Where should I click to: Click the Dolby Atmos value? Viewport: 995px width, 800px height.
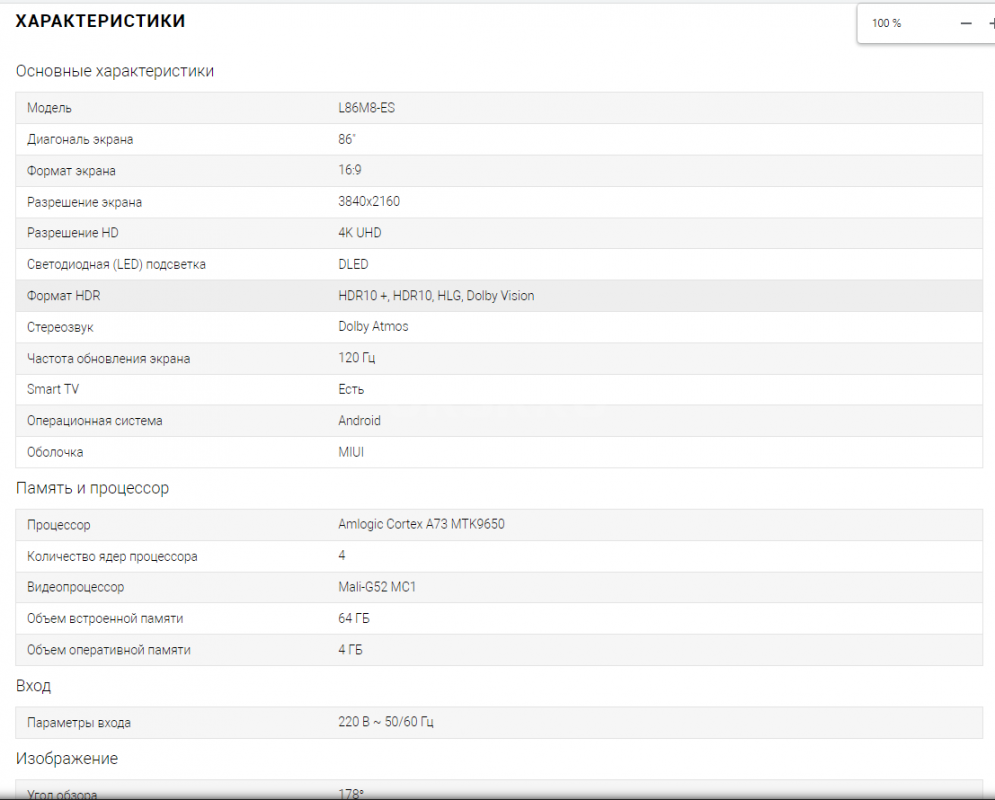point(373,327)
